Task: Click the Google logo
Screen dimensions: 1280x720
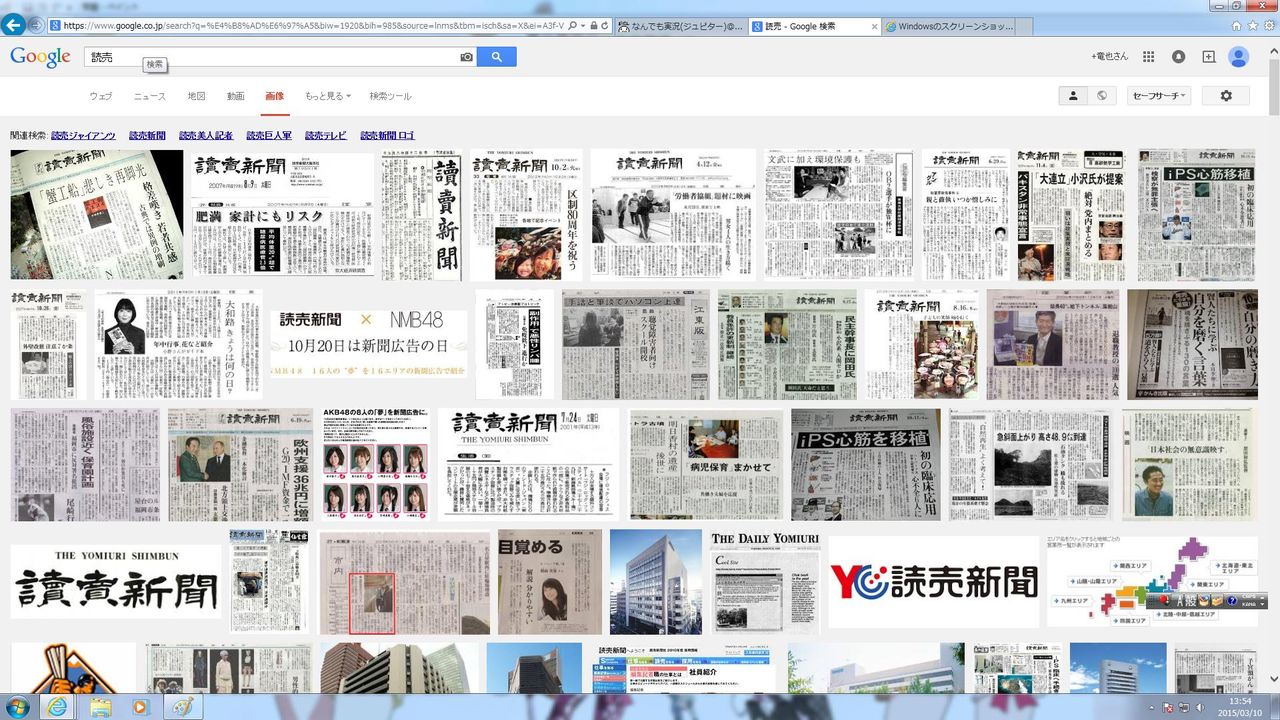Action: point(40,57)
